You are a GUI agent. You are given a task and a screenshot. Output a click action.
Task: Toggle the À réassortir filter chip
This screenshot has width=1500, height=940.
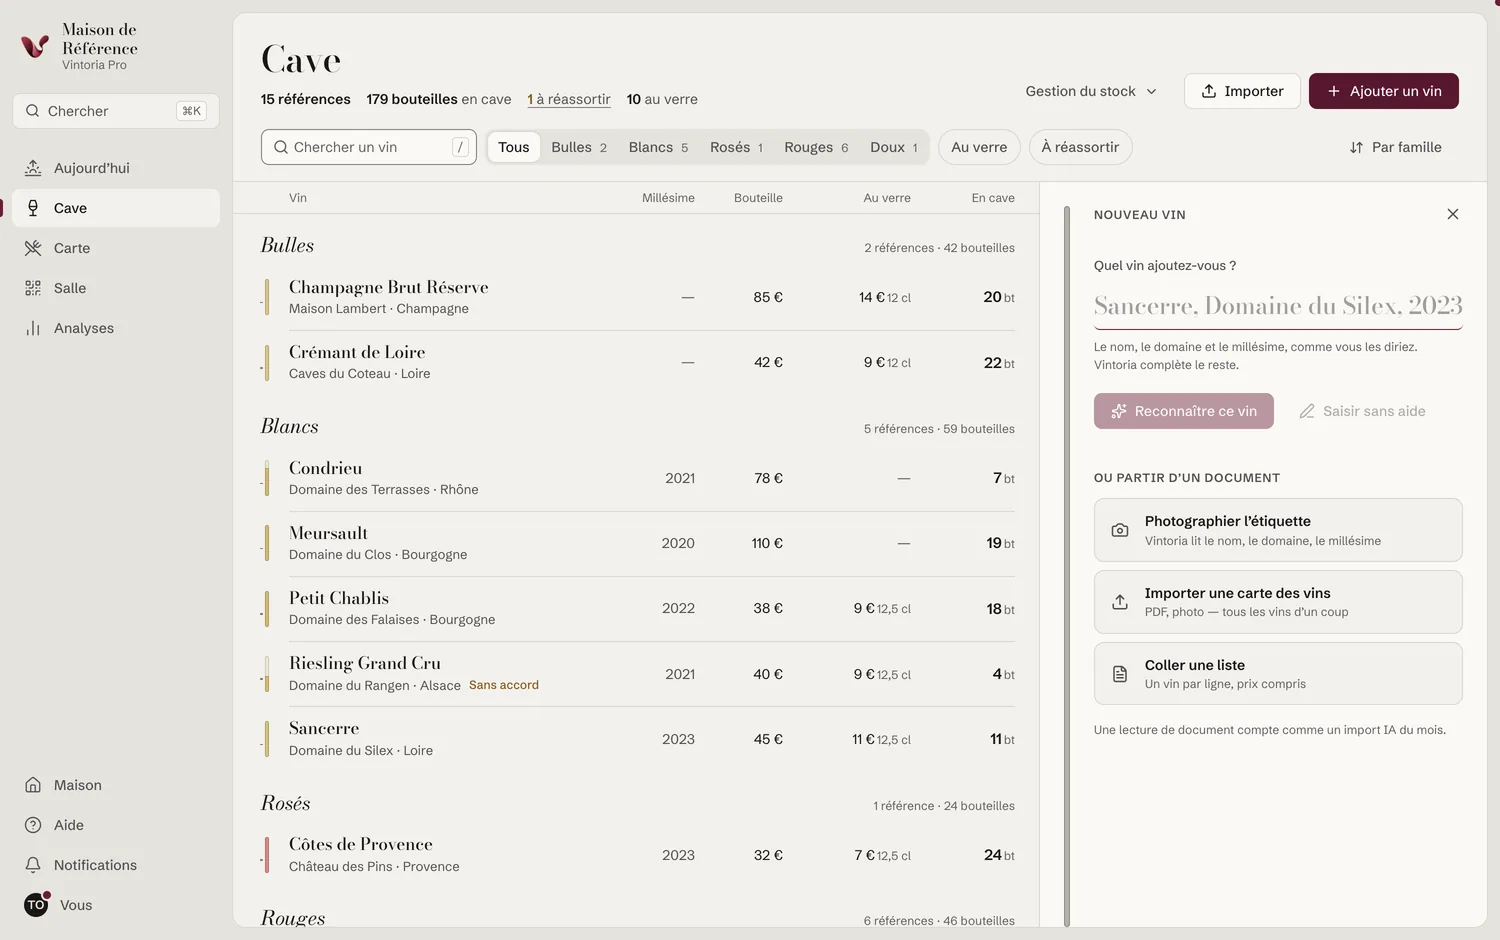[1080, 147]
